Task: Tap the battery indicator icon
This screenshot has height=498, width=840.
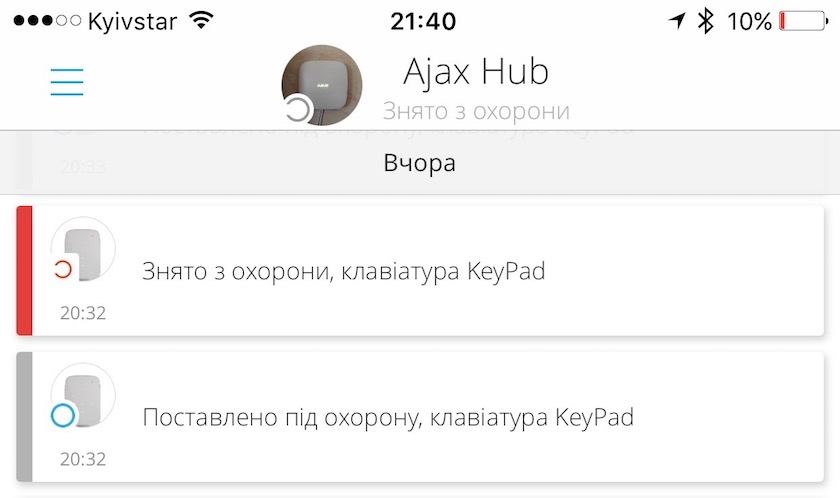Action: pyautogui.click(x=804, y=21)
